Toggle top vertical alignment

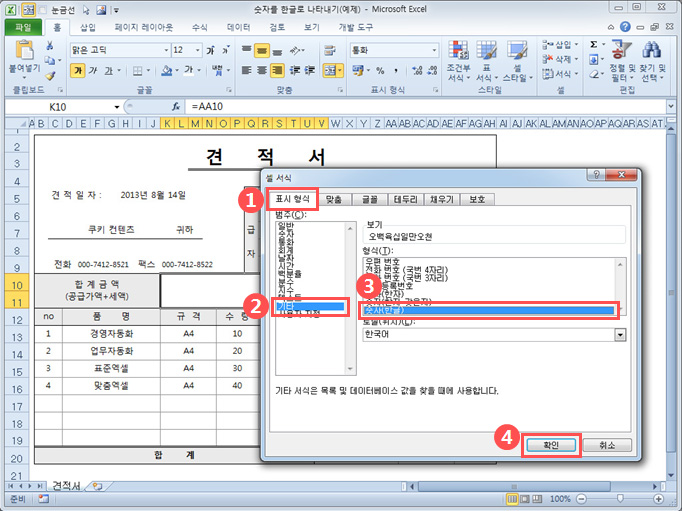coord(246,50)
